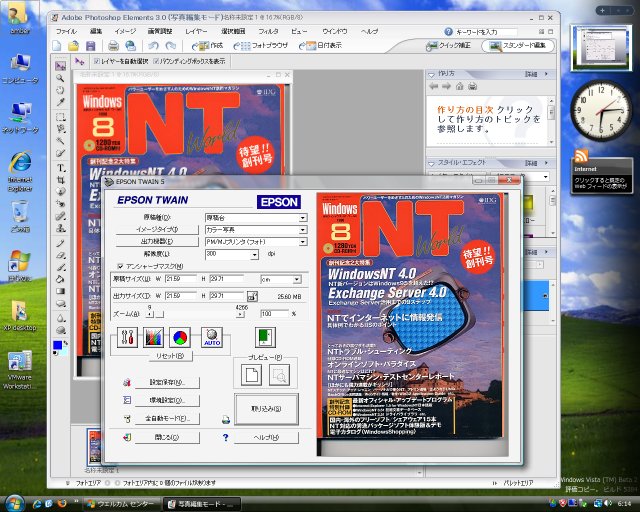Select the Crop tool
Image resolution: width=640 pixels, height=512 pixels.
60,180
